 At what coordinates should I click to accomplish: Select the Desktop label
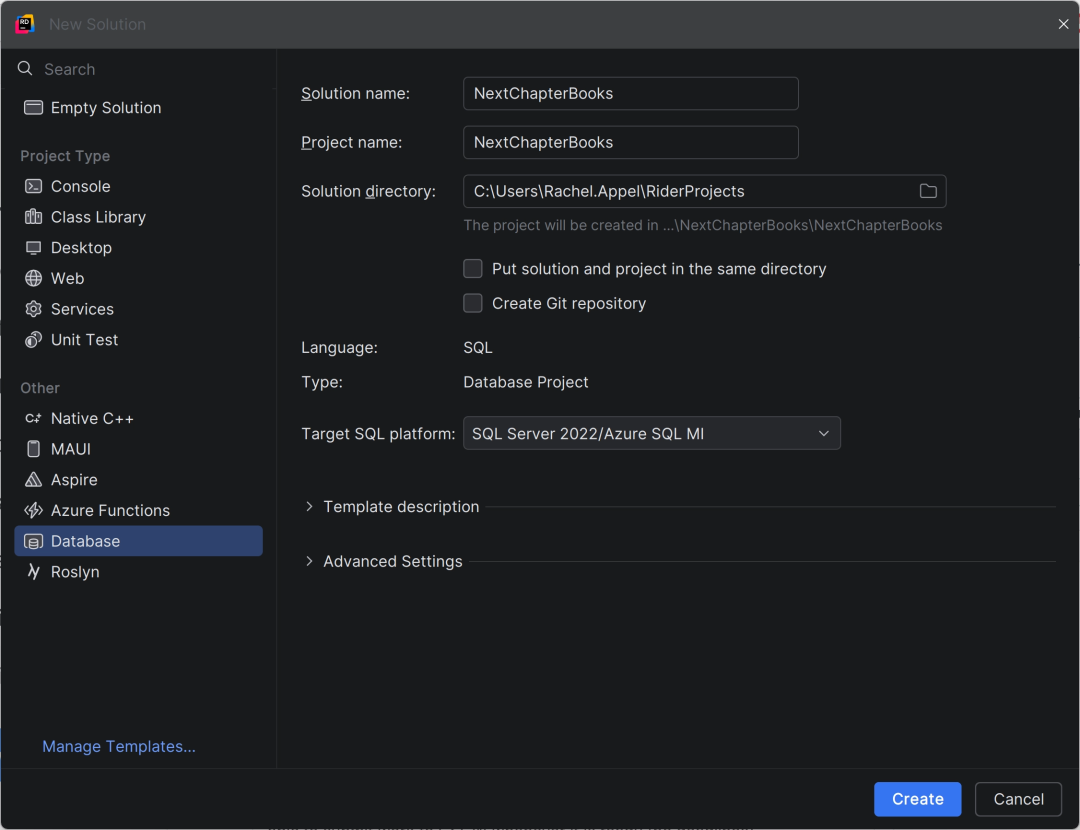(x=81, y=248)
